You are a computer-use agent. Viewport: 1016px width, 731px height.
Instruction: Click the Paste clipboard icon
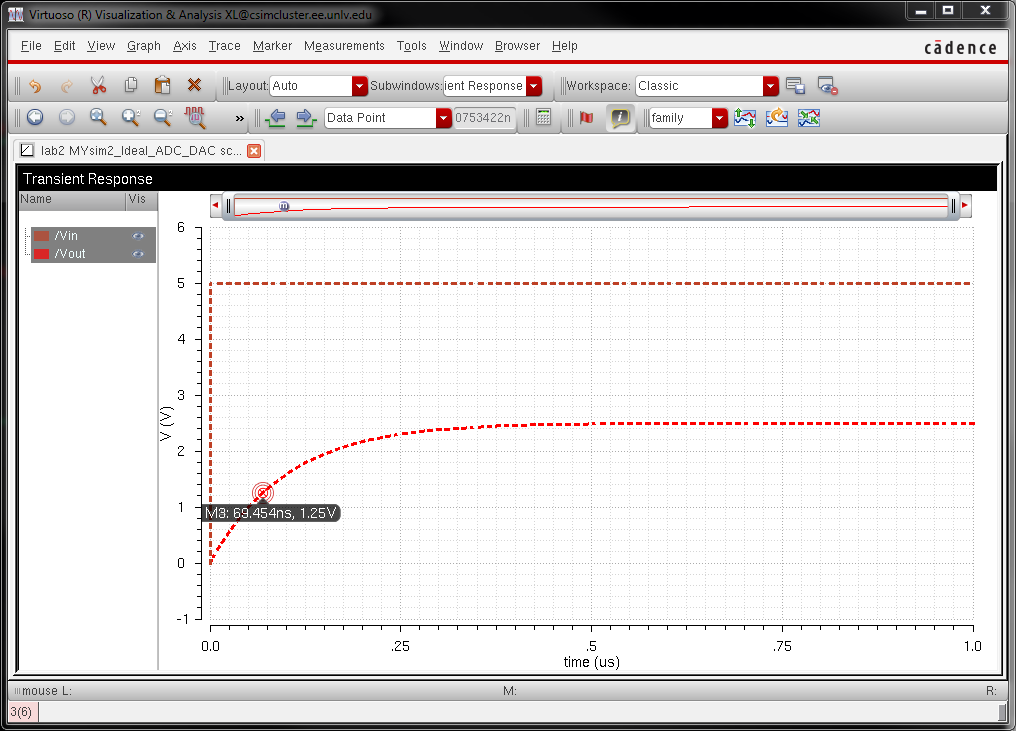(162, 86)
